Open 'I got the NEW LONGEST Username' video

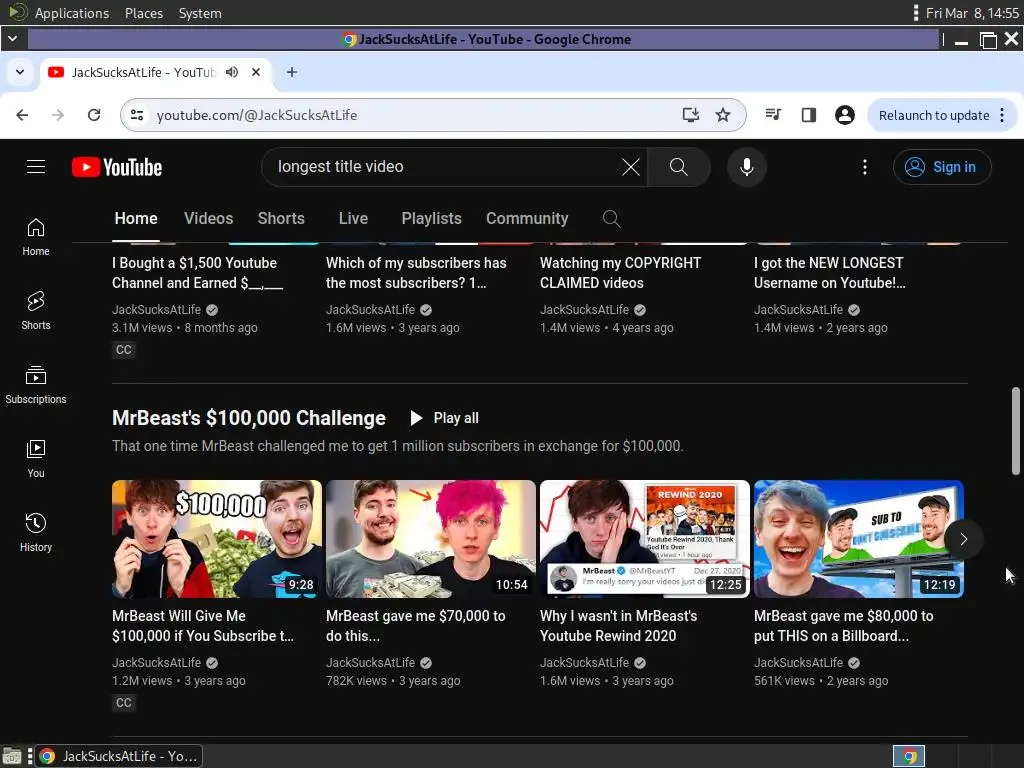(830, 273)
